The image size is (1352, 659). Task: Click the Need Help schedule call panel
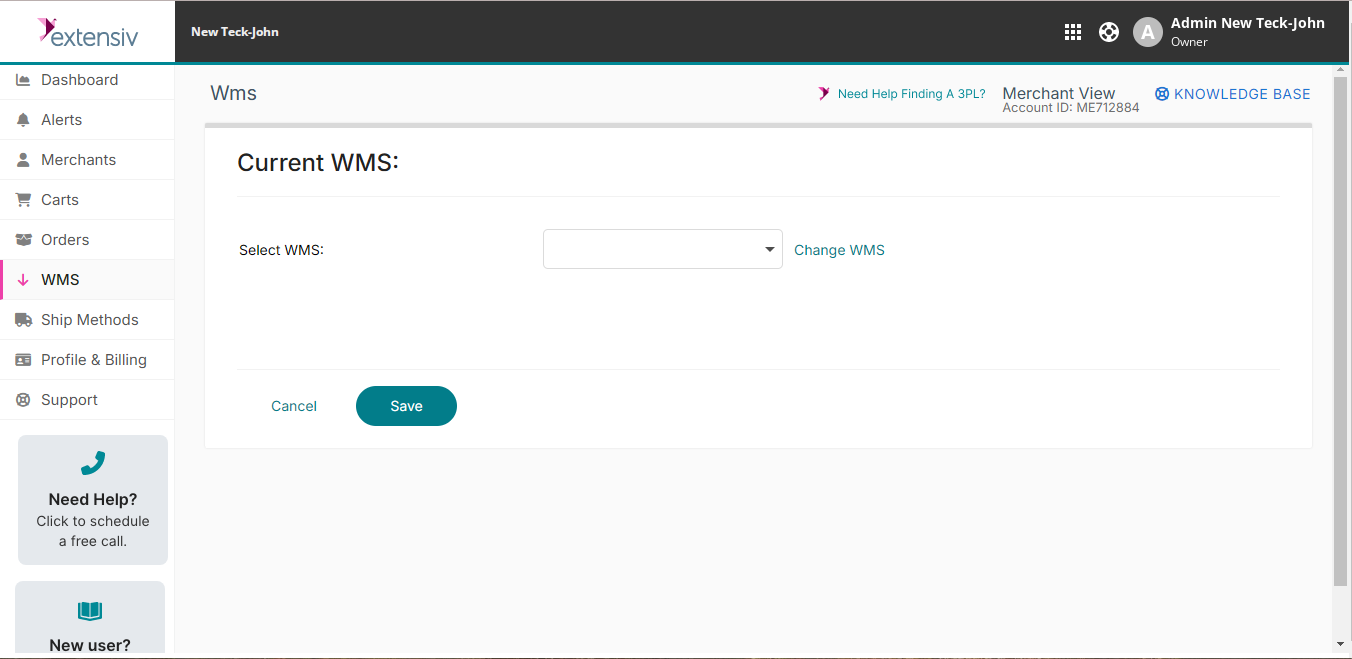click(92, 499)
